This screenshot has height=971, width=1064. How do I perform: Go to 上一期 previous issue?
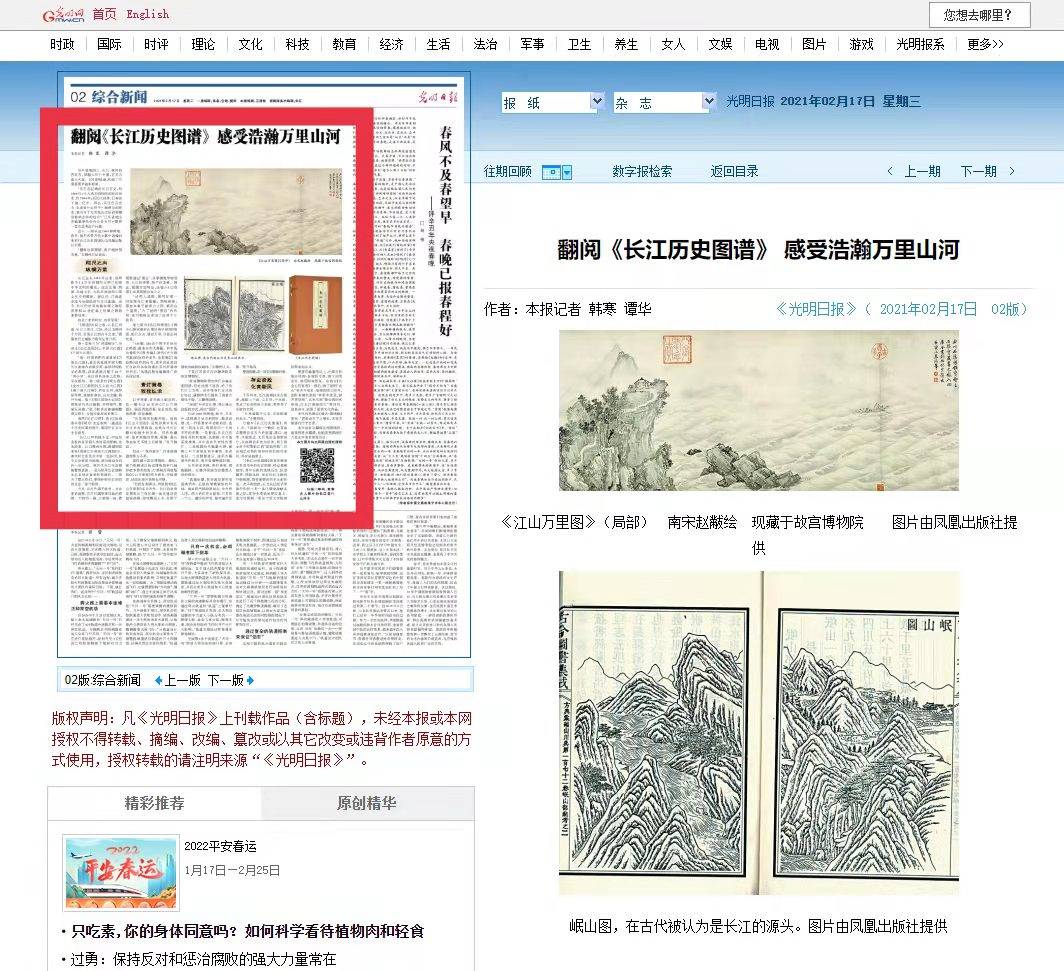pos(922,171)
